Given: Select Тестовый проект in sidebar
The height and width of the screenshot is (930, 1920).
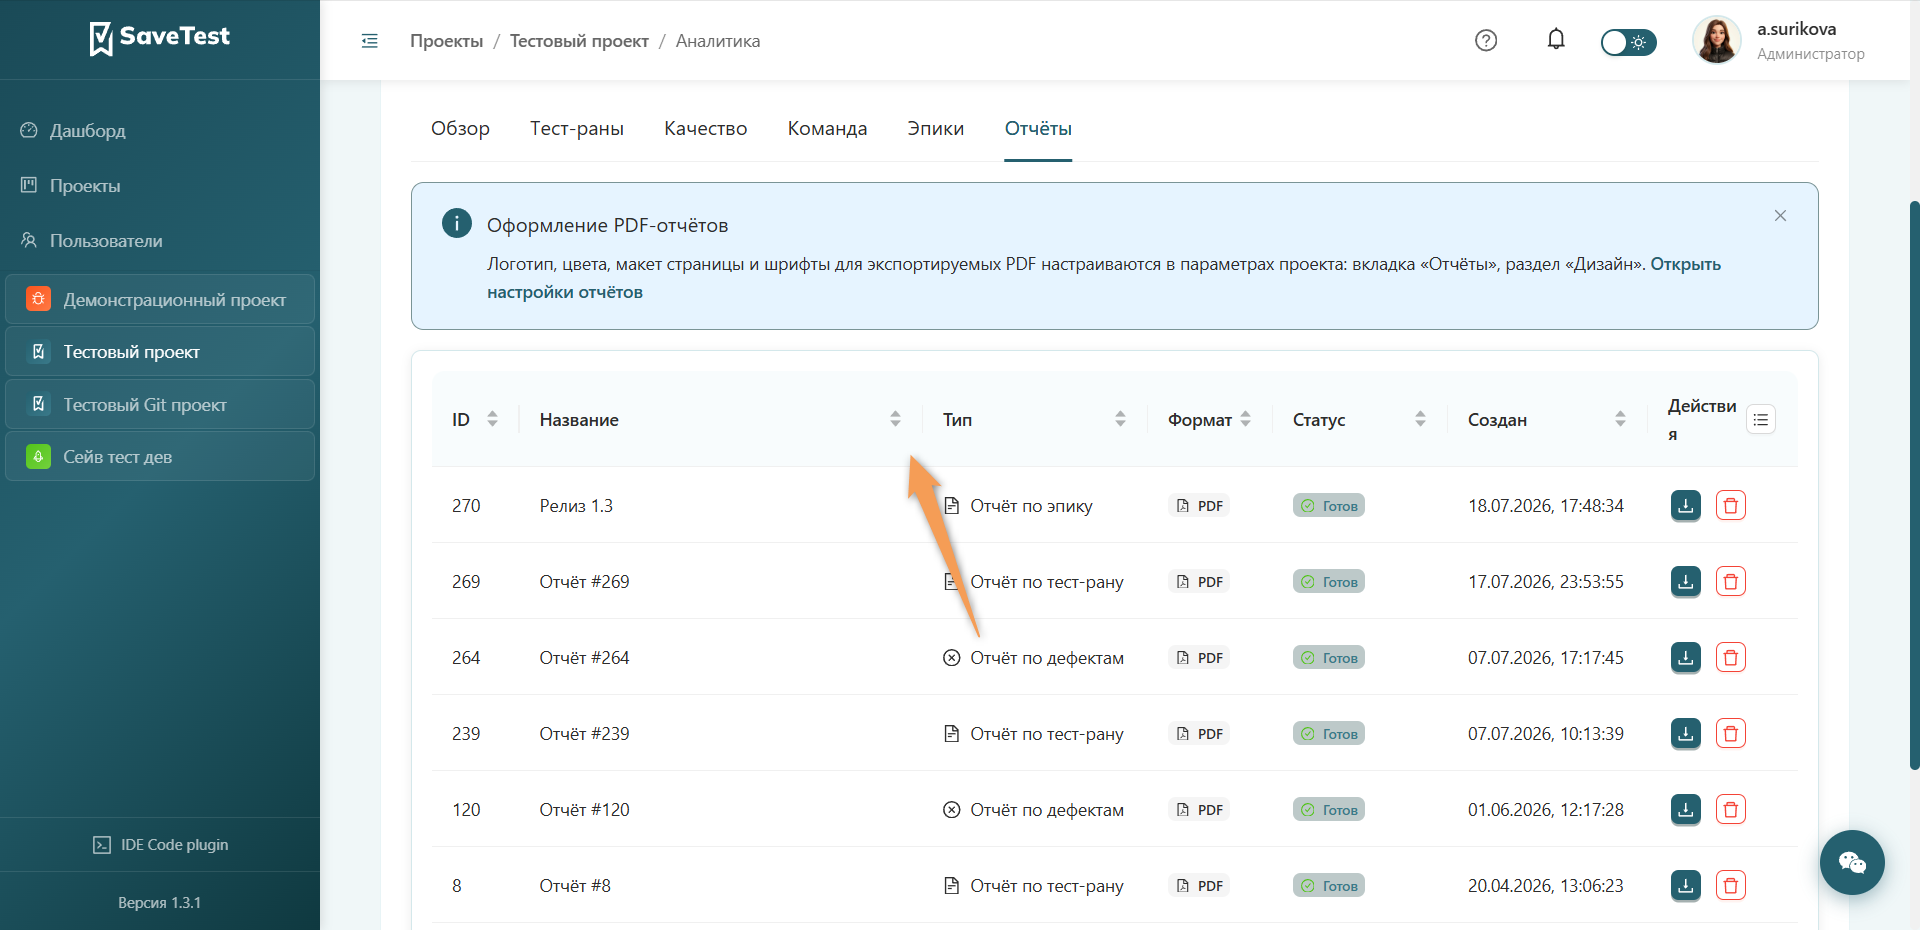Looking at the screenshot, I should (160, 352).
